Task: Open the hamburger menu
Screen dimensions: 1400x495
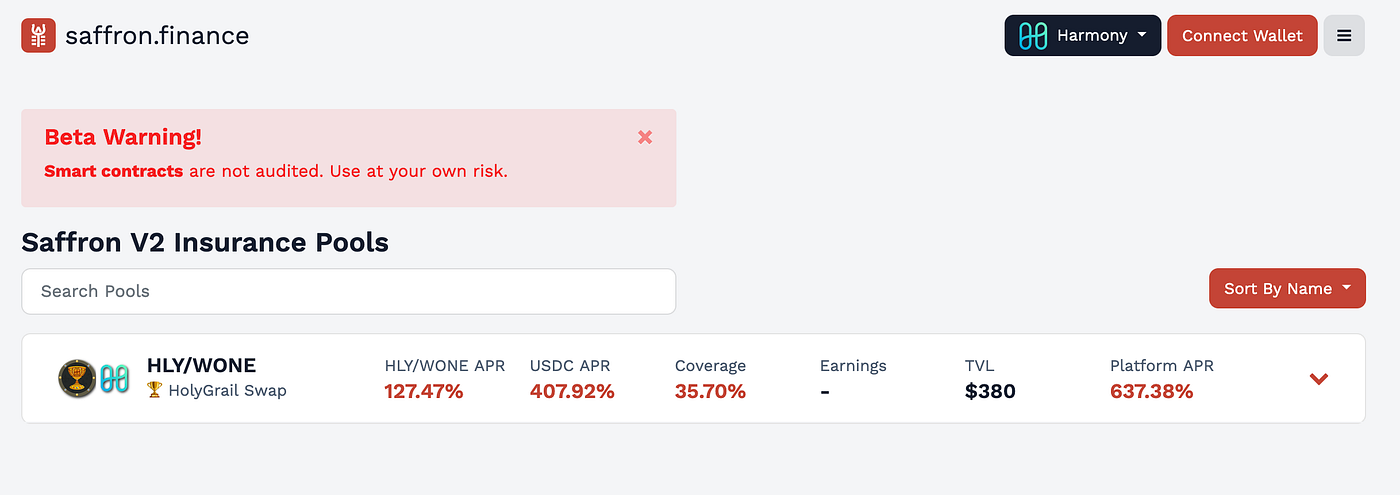Action: coord(1344,36)
